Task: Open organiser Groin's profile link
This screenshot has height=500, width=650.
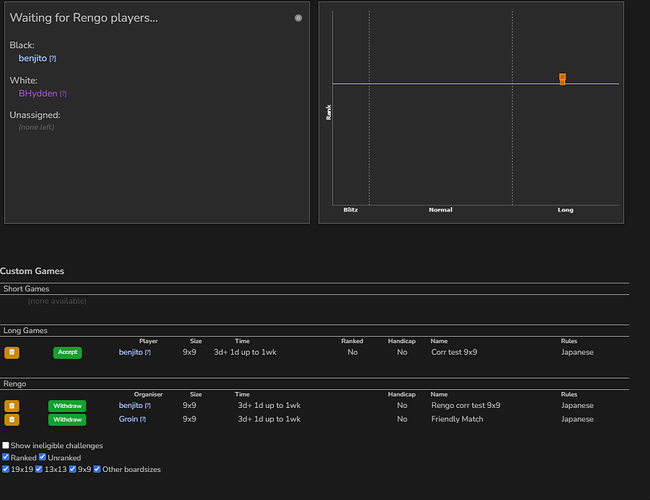Action: coord(128,419)
